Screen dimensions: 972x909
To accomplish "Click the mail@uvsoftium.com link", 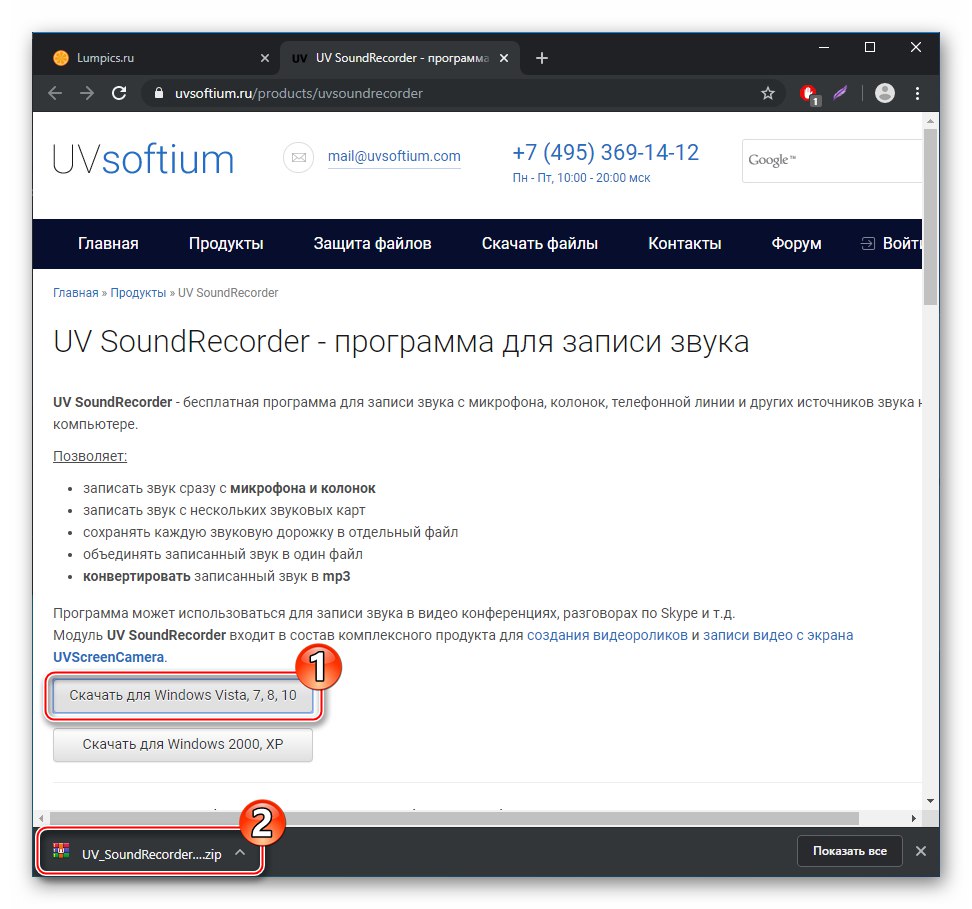I will click(394, 156).
